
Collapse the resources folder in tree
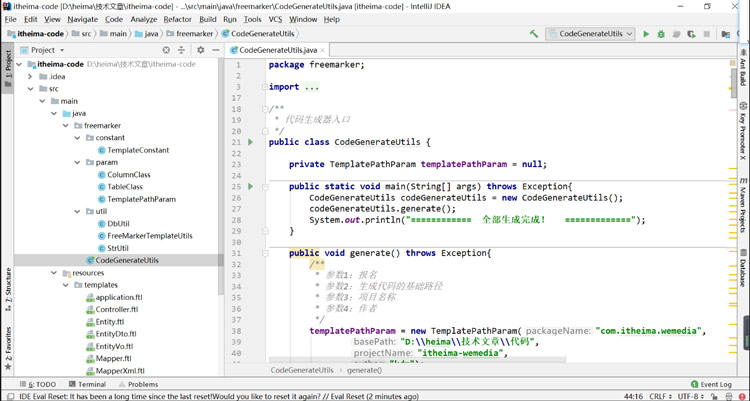click(x=55, y=272)
